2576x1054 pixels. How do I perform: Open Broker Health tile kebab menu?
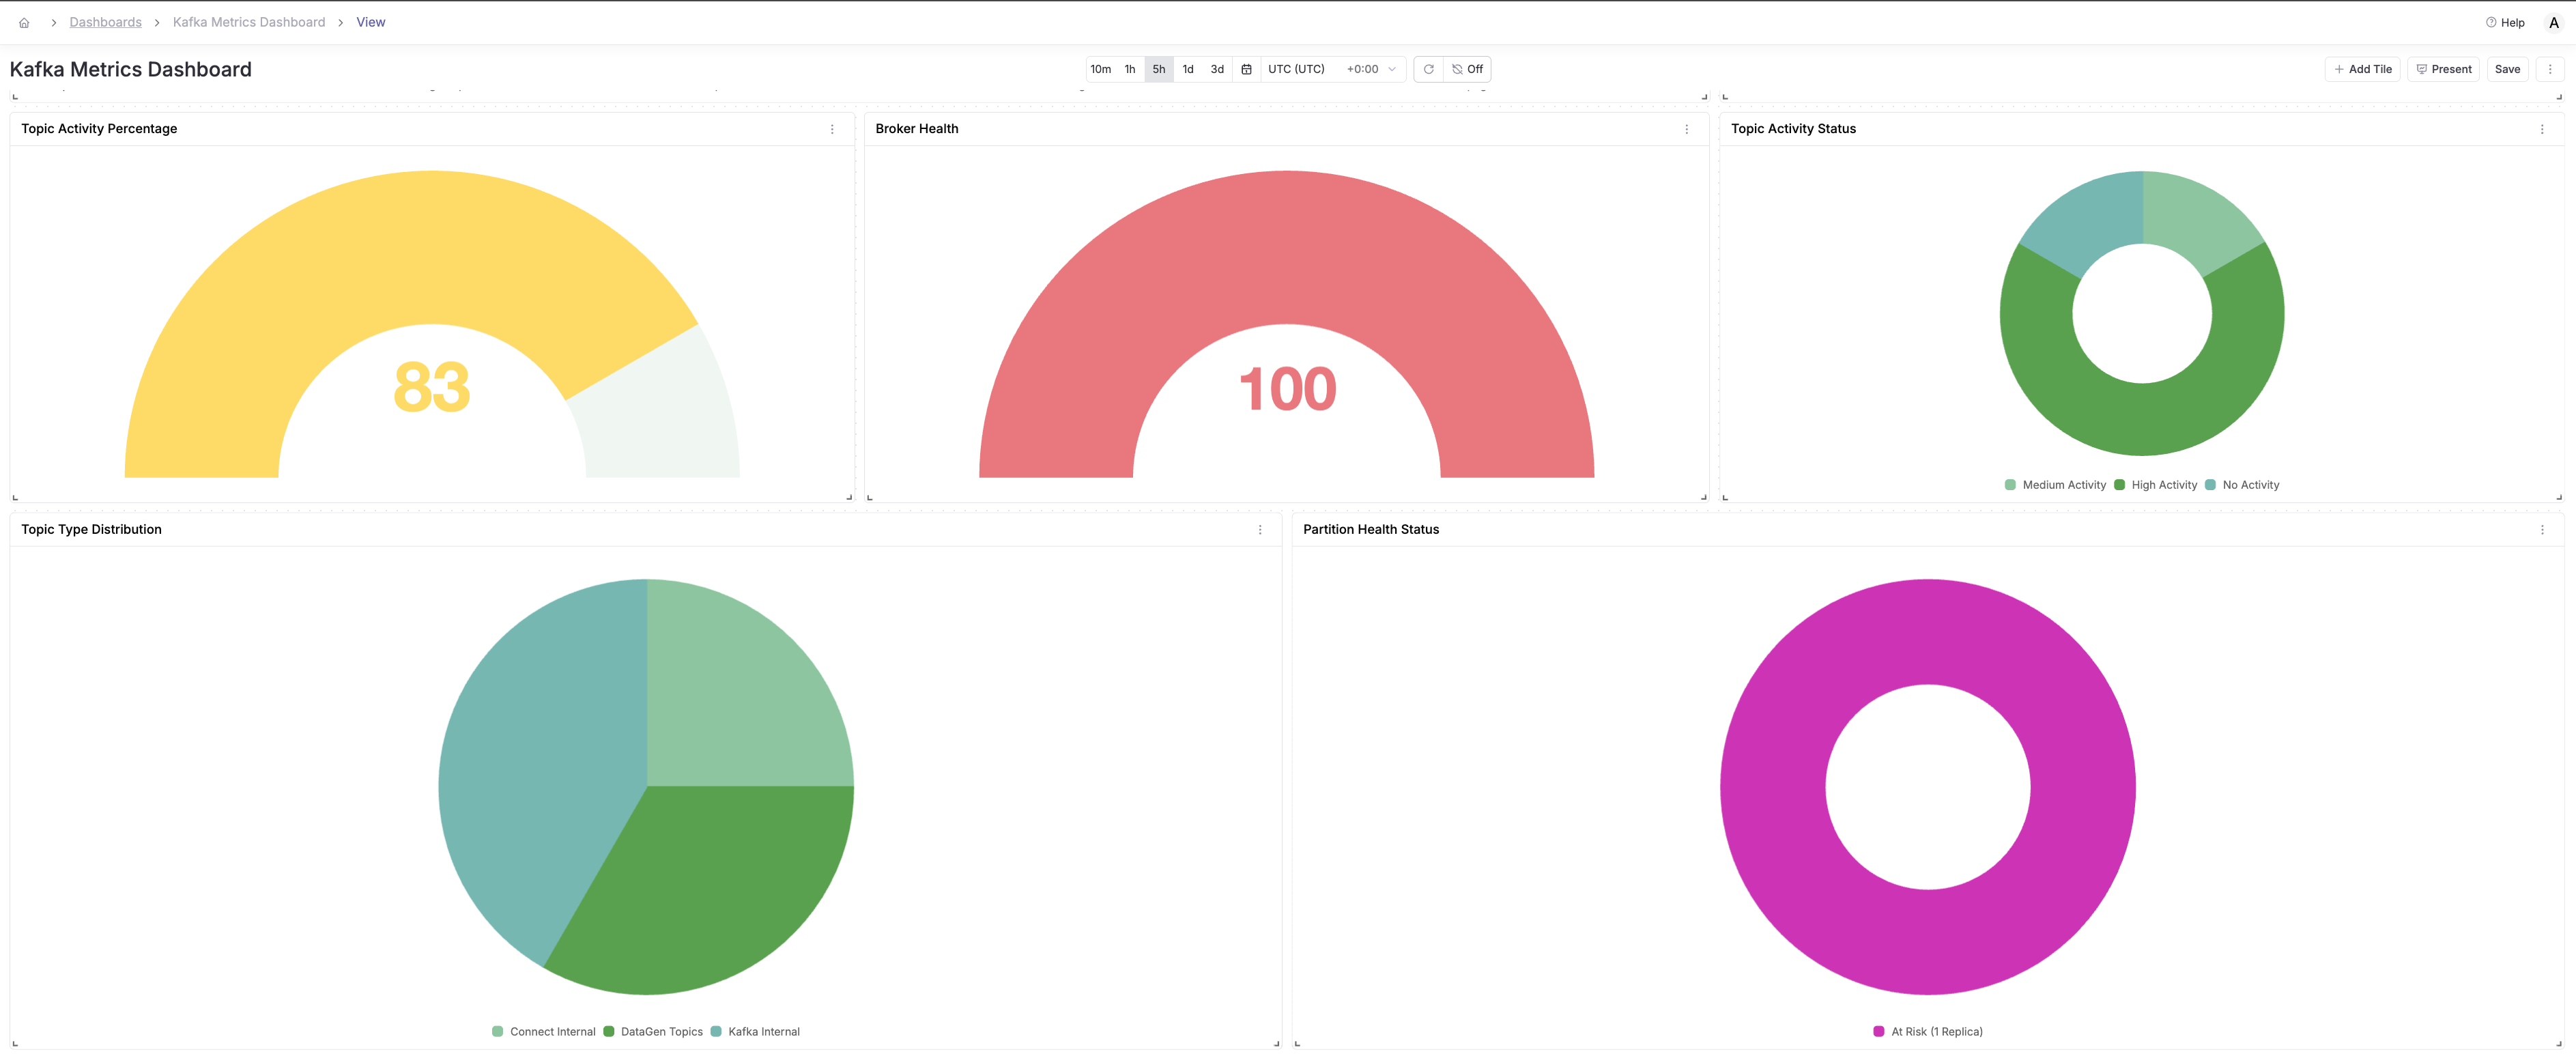click(1686, 129)
